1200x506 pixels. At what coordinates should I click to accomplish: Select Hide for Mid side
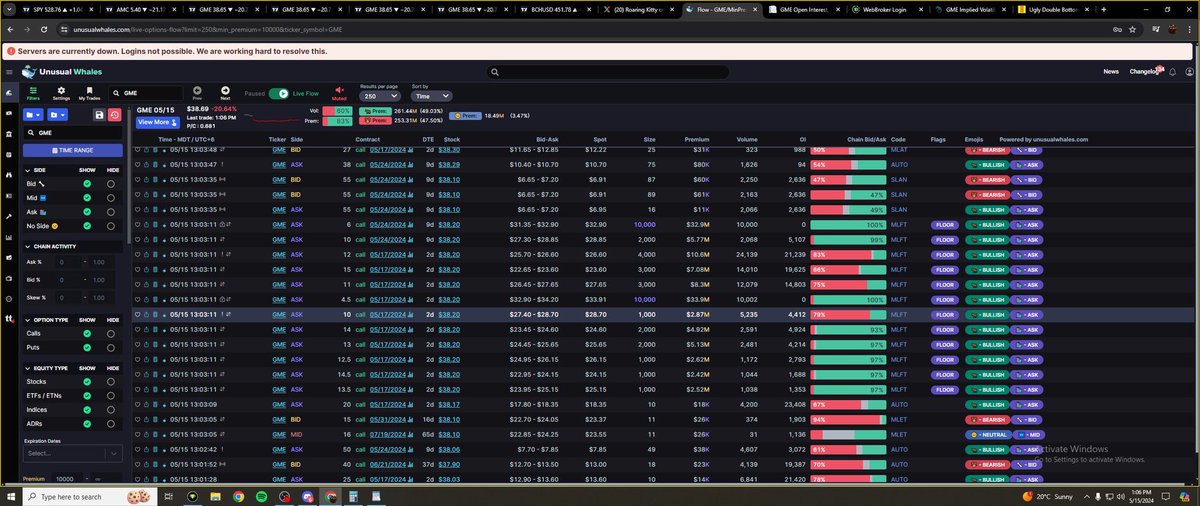tap(111, 198)
